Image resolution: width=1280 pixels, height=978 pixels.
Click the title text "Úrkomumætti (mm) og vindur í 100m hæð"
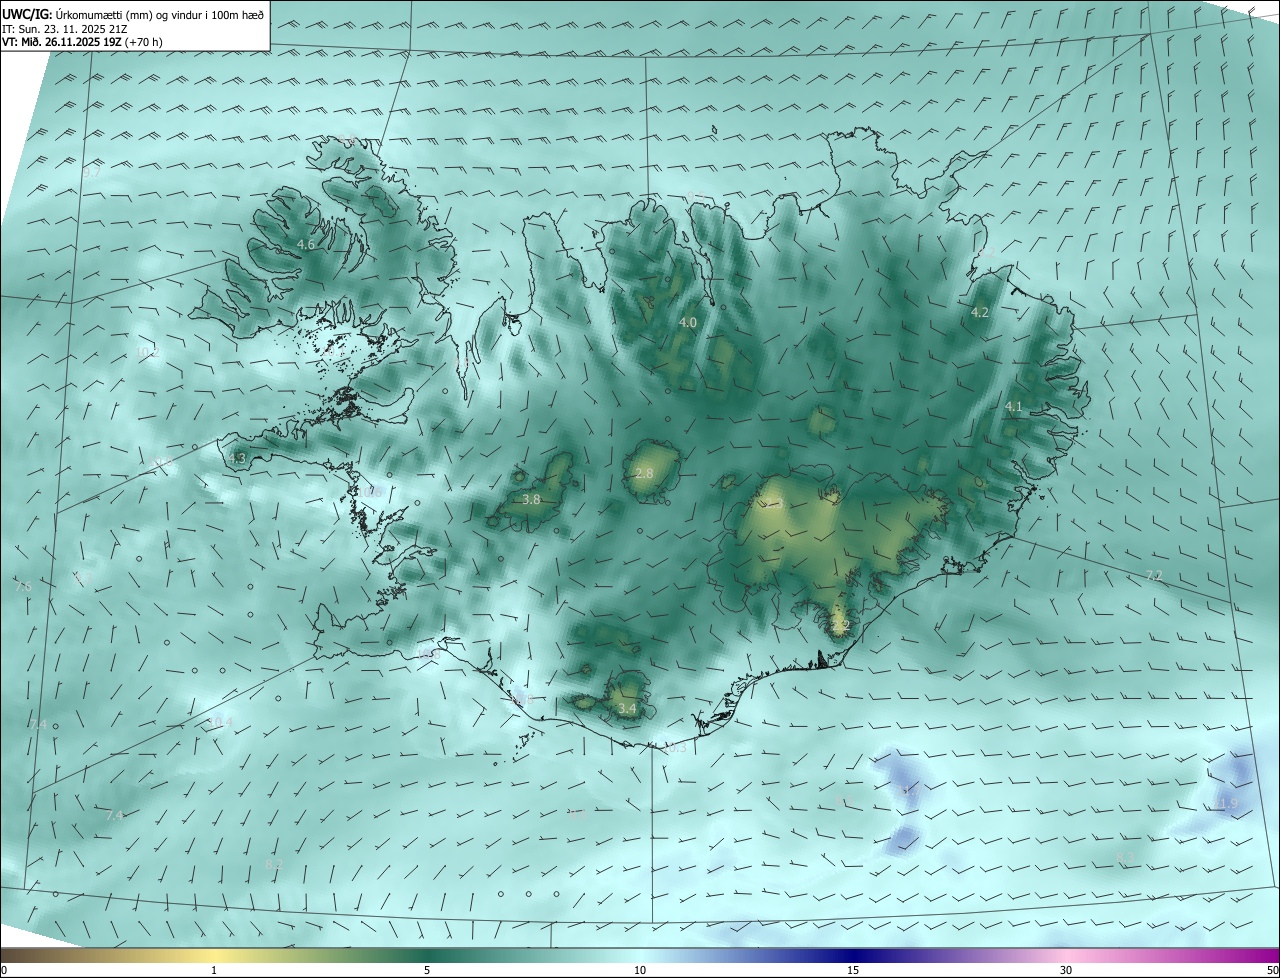pos(158,14)
